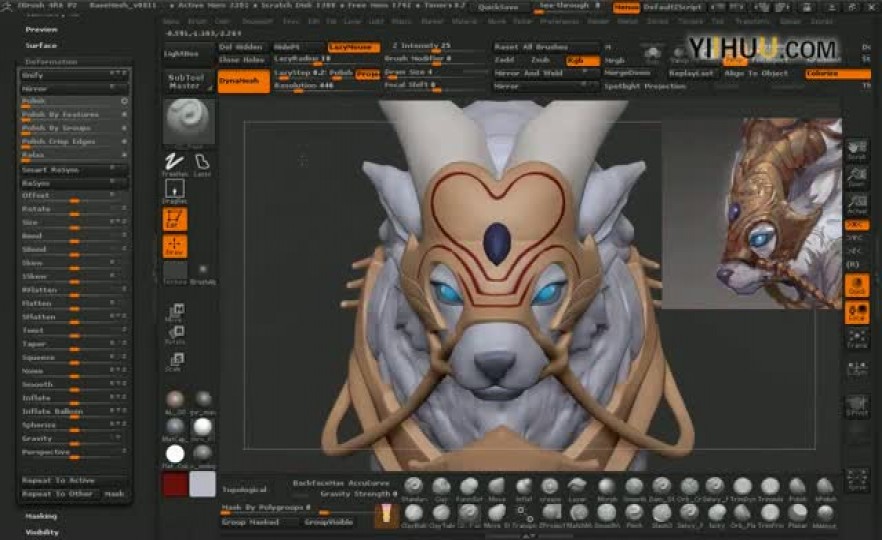Select the MatCap material sphere

[175, 428]
